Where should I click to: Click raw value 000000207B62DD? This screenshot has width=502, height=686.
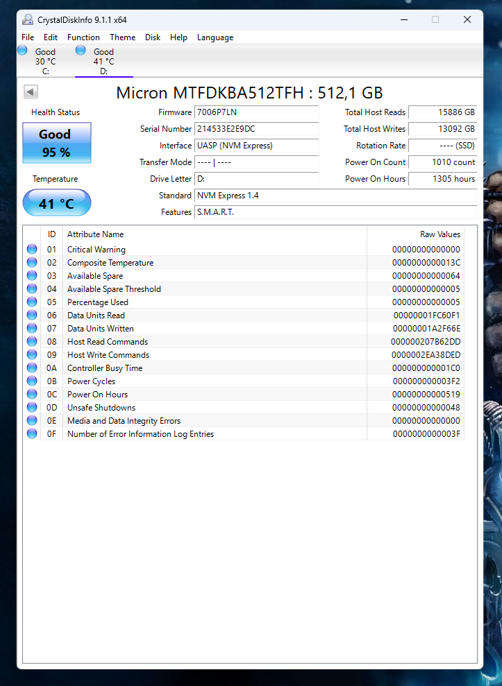coord(425,341)
